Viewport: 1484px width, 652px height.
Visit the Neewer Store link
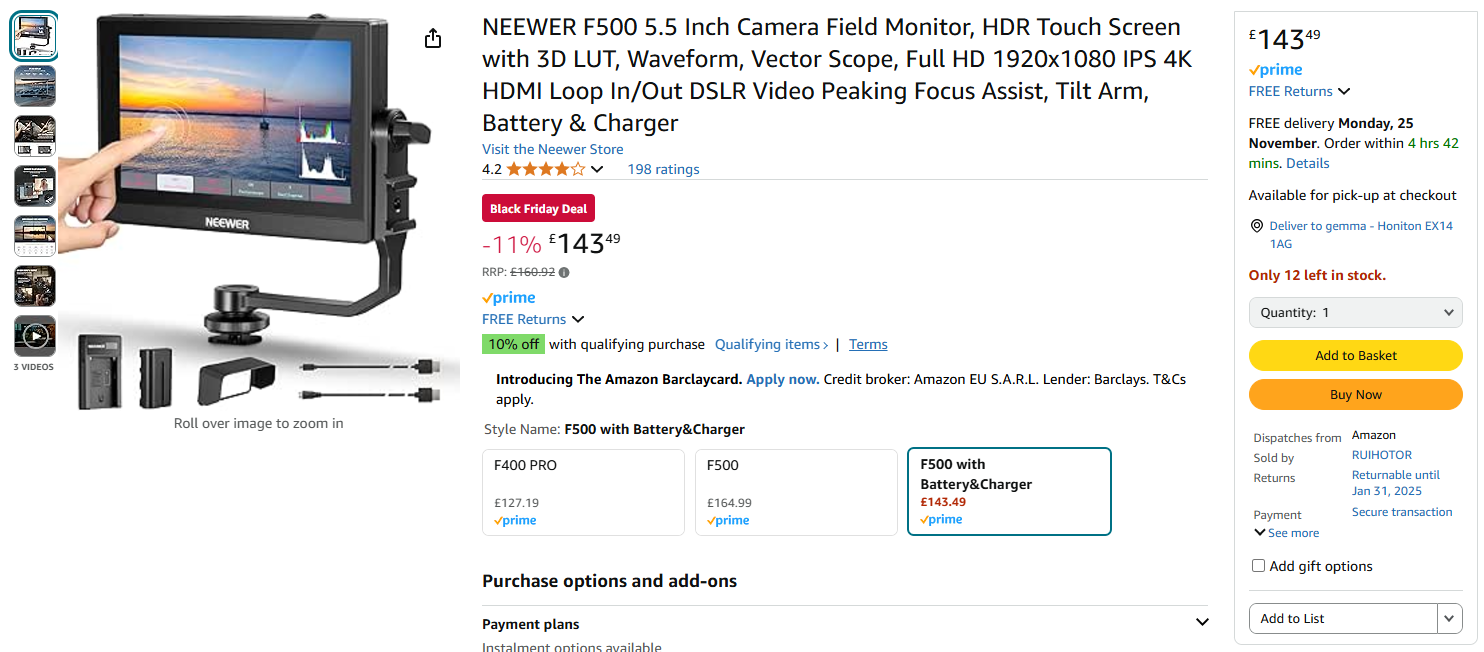(x=552, y=149)
